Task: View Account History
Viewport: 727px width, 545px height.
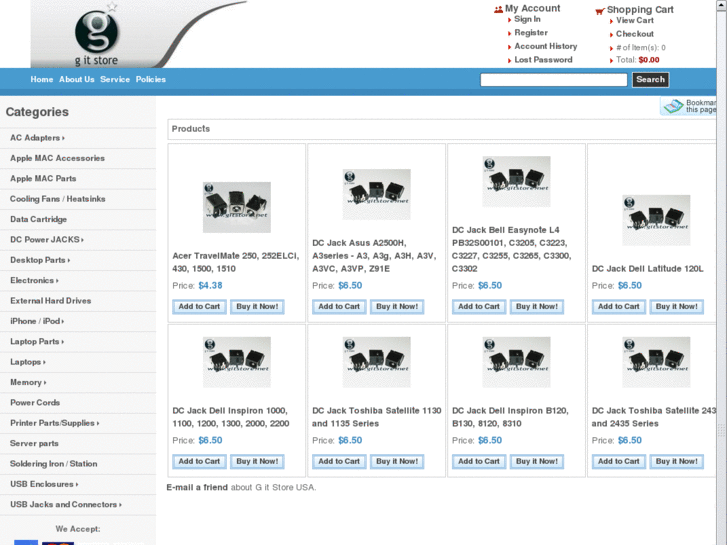Action: [546, 46]
